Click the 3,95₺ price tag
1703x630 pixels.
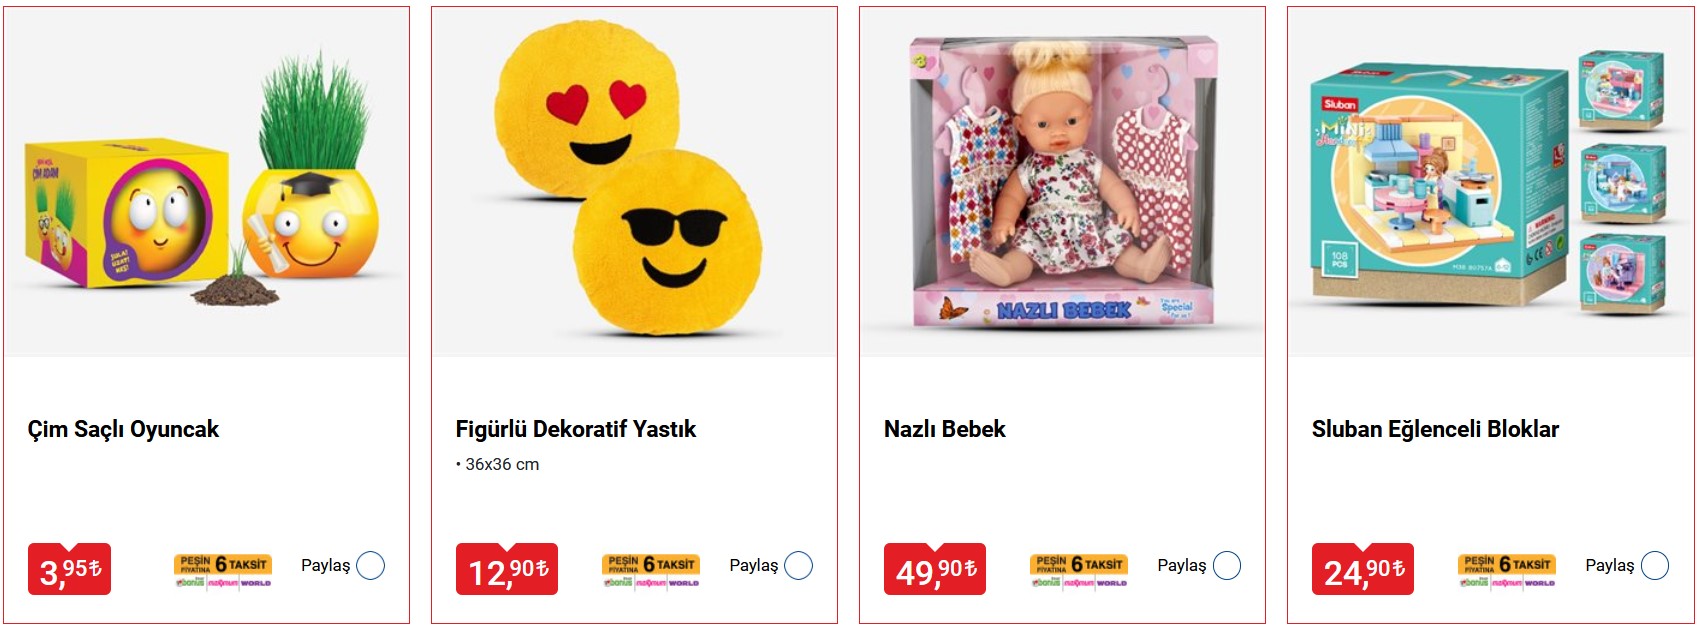(x=69, y=569)
